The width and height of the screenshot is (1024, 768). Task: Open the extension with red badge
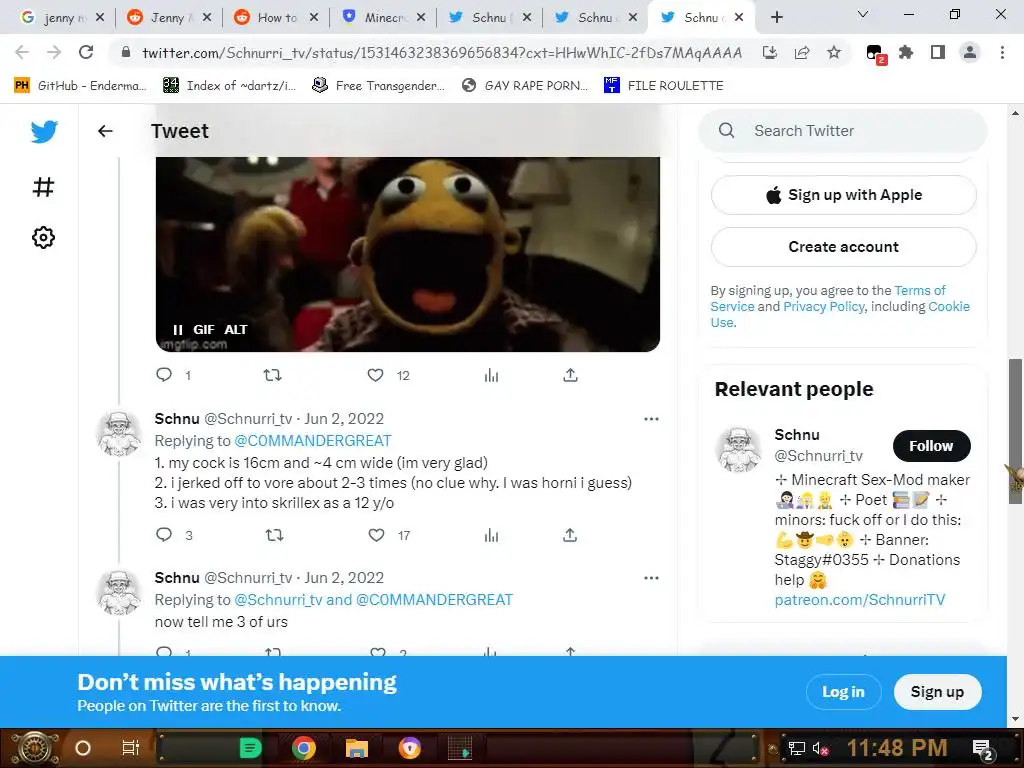[874, 54]
